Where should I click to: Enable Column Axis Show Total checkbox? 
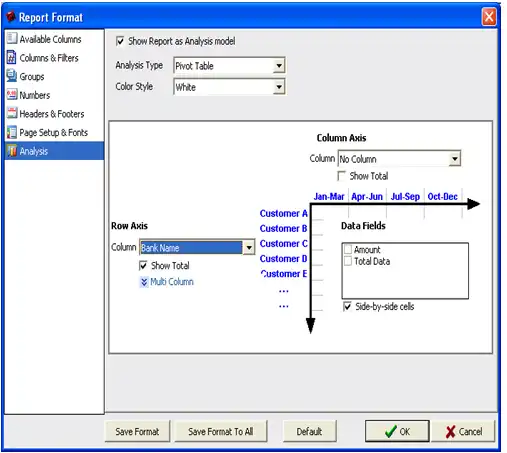[x=341, y=176]
